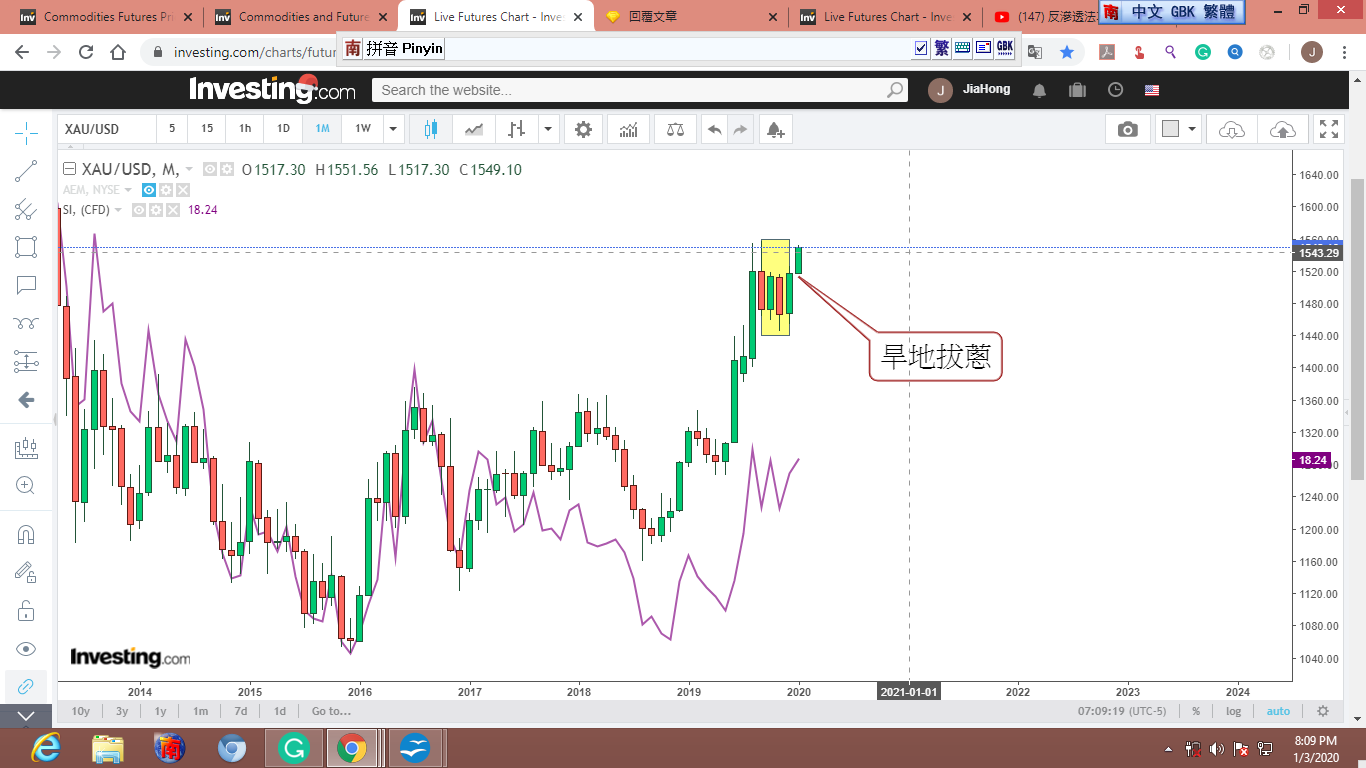
Task: Select the 1M monthly interval
Action: [322, 129]
